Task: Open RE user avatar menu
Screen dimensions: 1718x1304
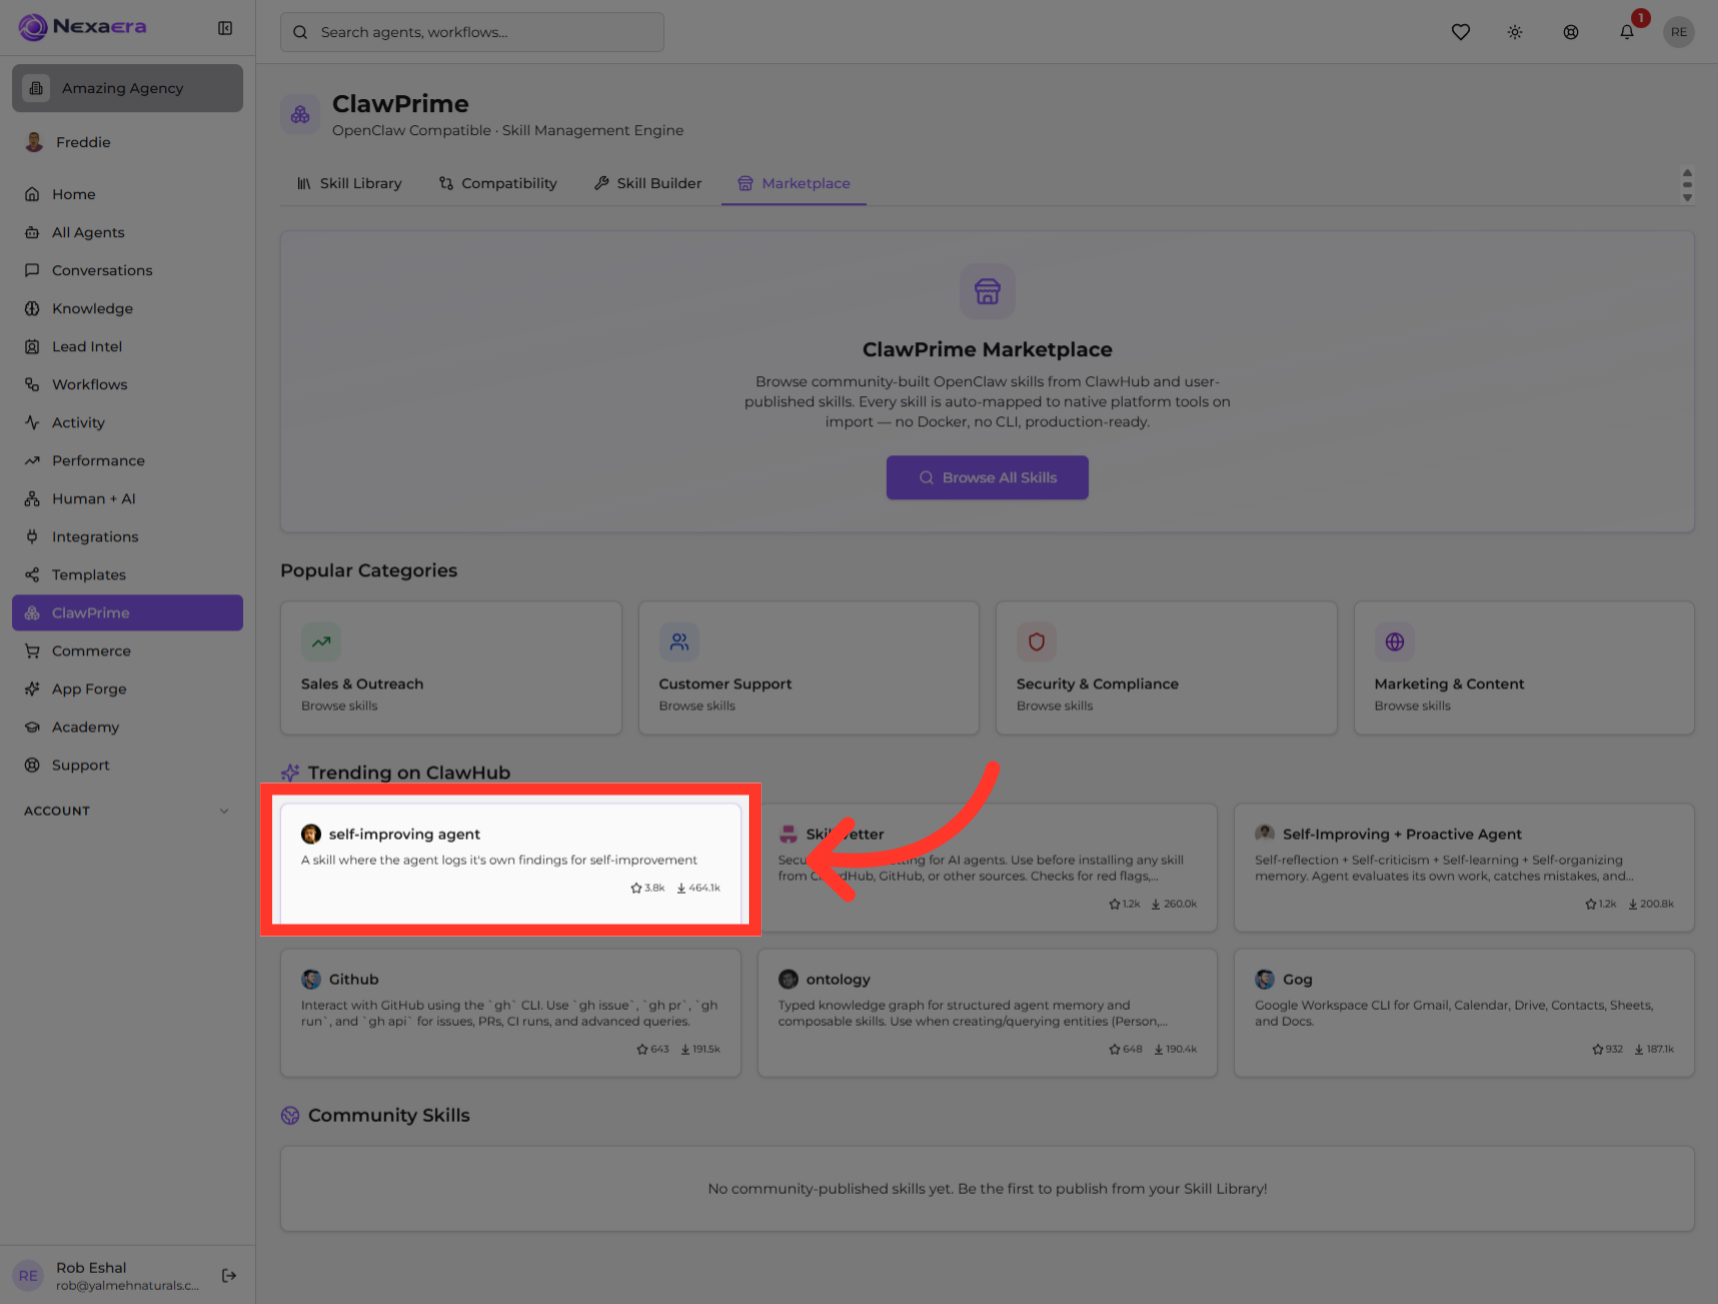Action: pyautogui.click(x=1679, y=32)
